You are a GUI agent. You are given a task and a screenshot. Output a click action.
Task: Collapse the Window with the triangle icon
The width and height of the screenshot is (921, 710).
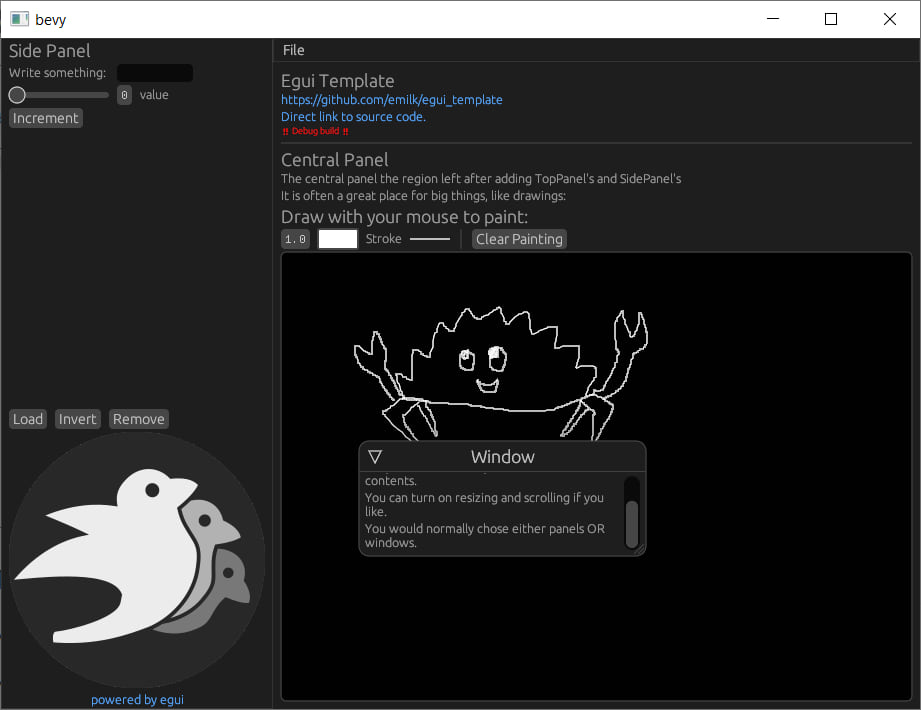point(375,456)
